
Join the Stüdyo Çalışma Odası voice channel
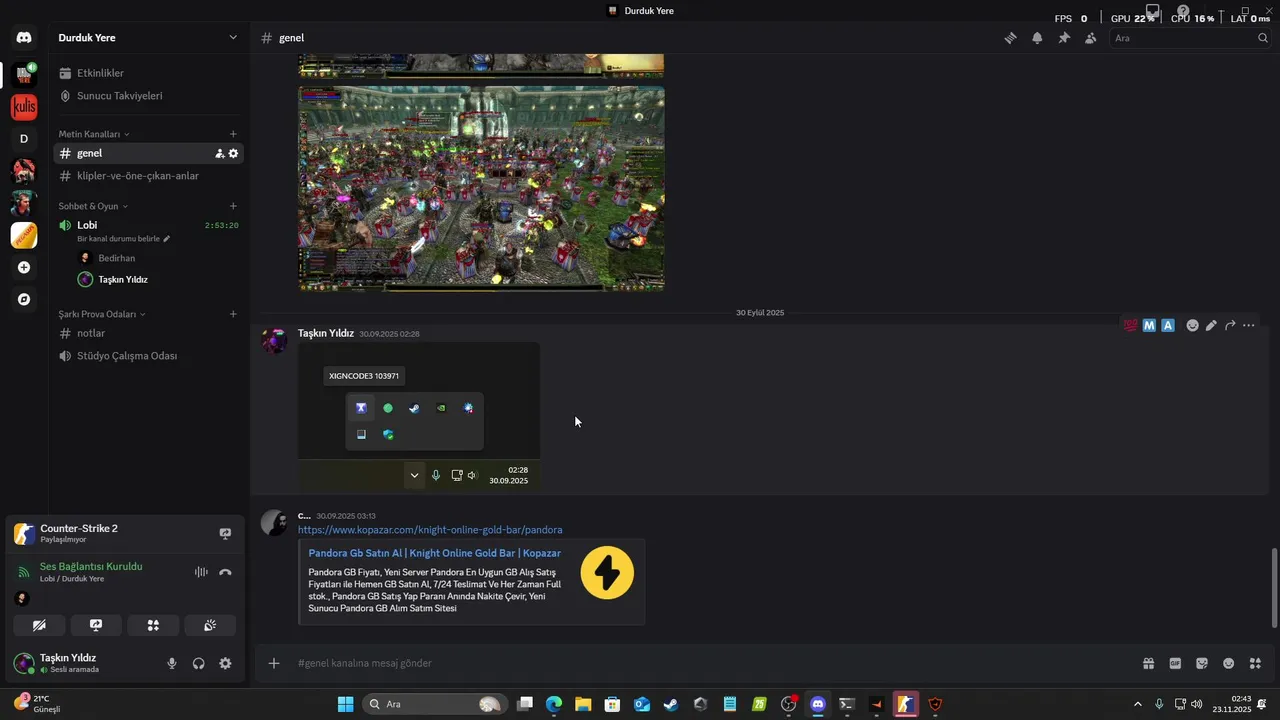tap(148, 356)
